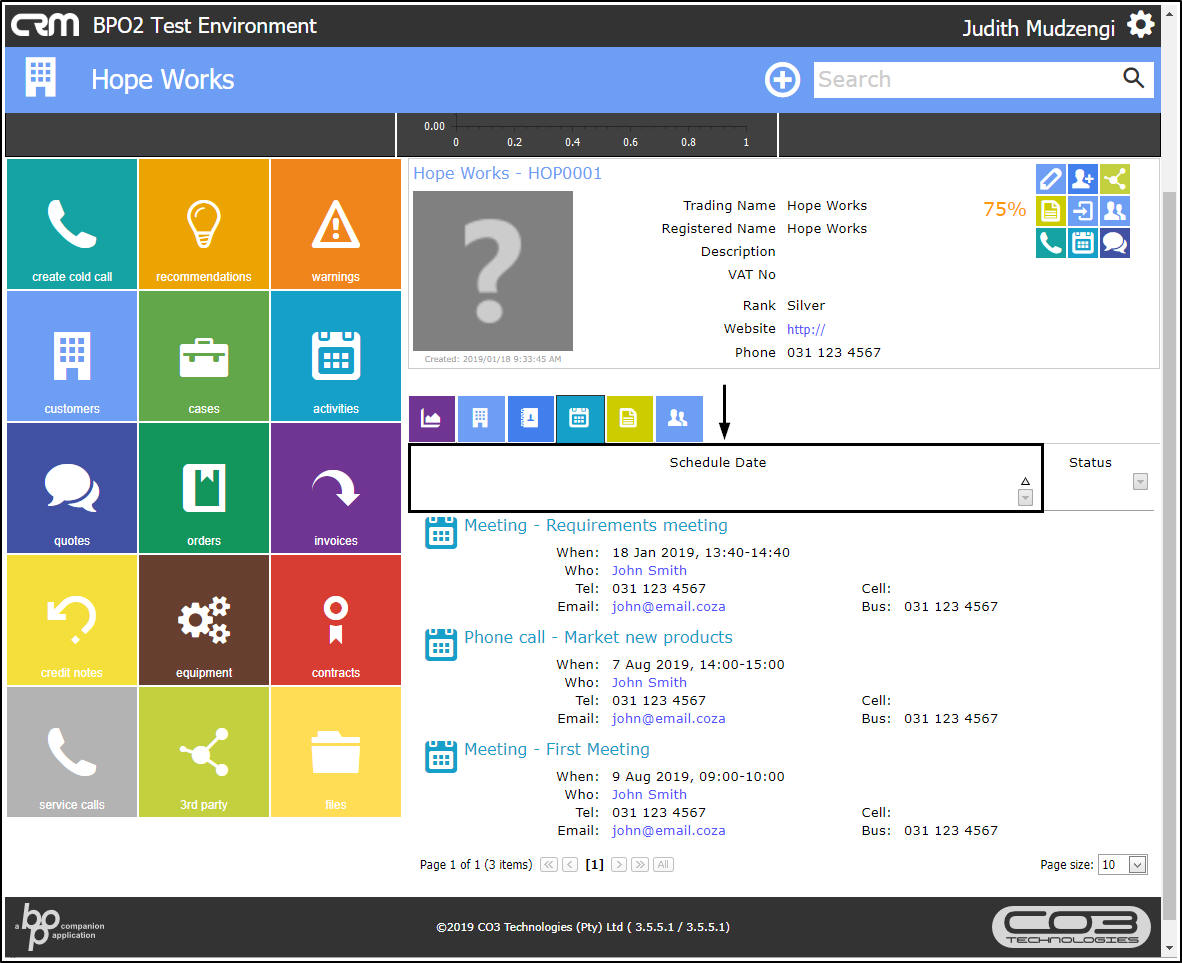
Task: Open Meeting - First Meeting activity
Action: point(556,750)
